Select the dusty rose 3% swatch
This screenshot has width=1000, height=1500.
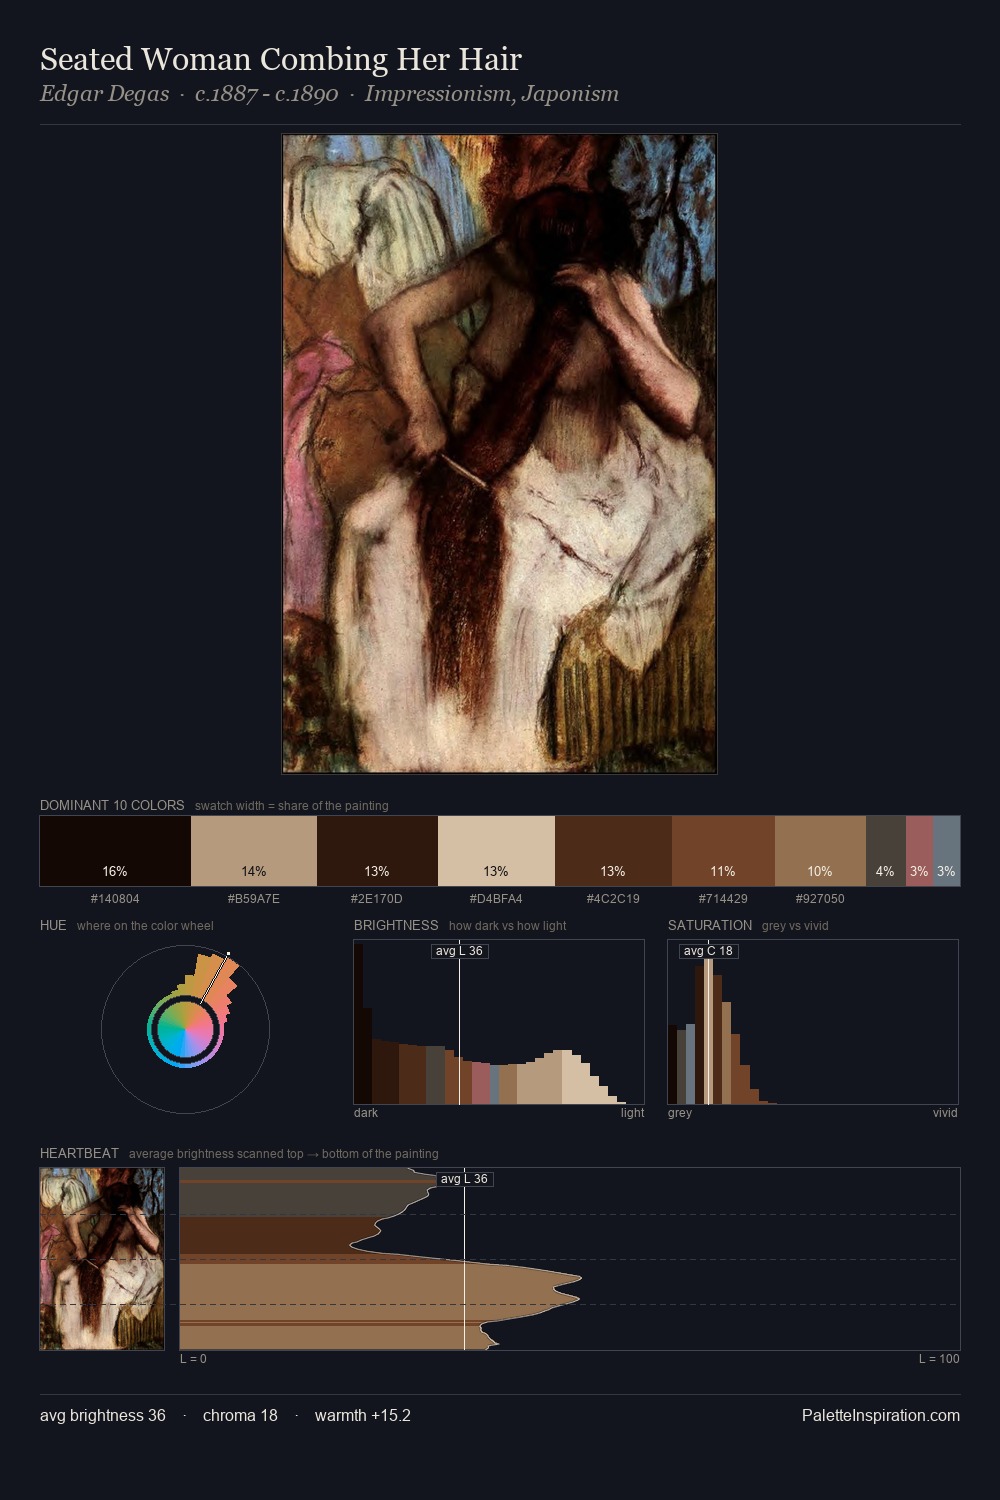coord(919,851)
